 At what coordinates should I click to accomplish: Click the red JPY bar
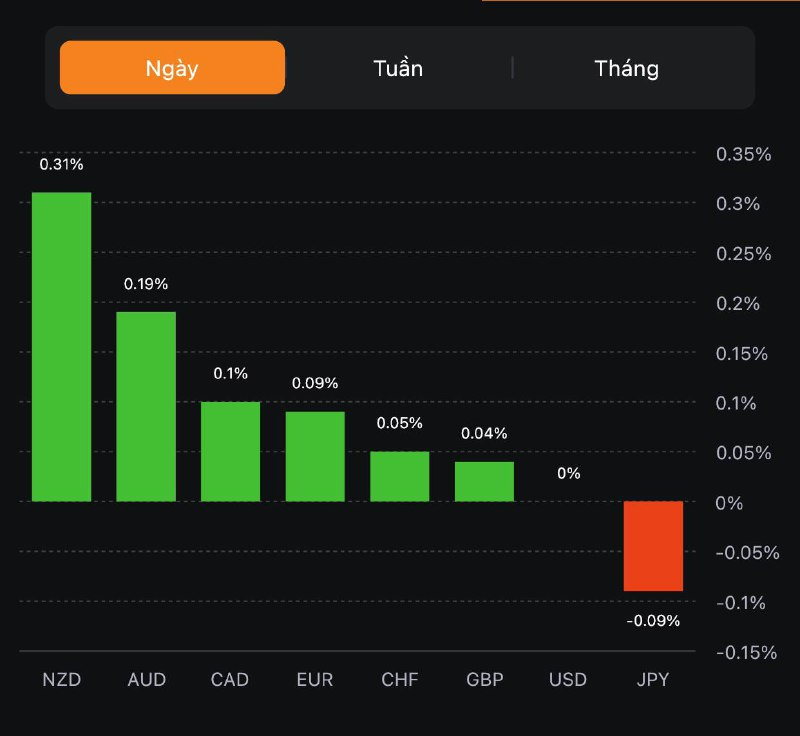click(654, 546)
